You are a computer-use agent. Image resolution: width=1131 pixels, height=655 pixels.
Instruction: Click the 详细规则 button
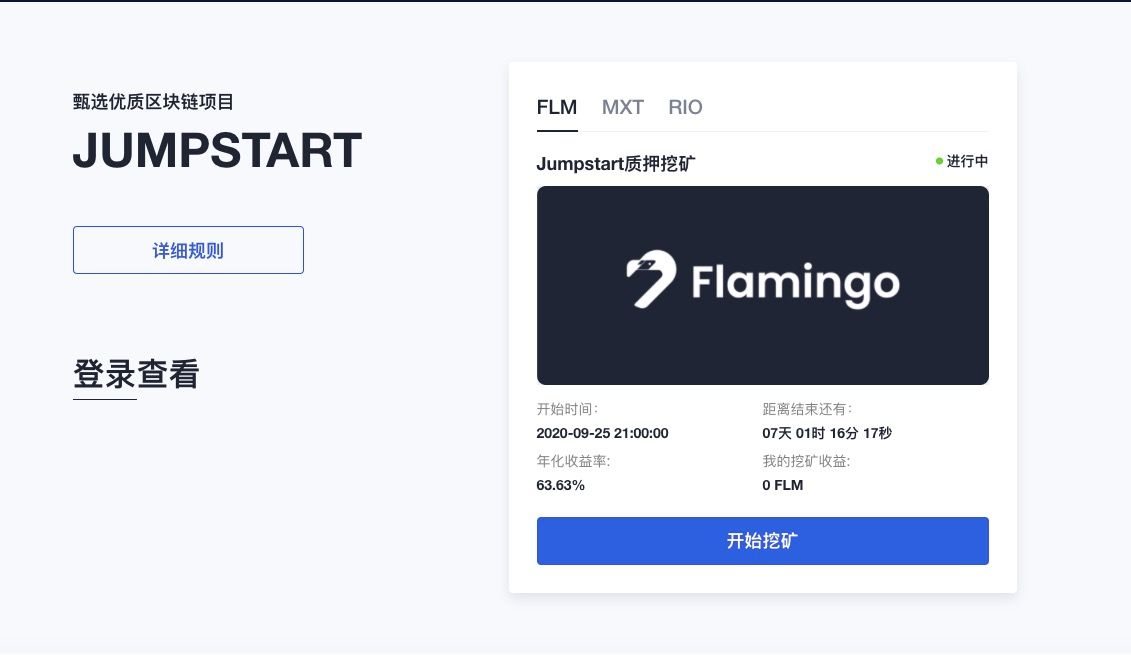188,250
